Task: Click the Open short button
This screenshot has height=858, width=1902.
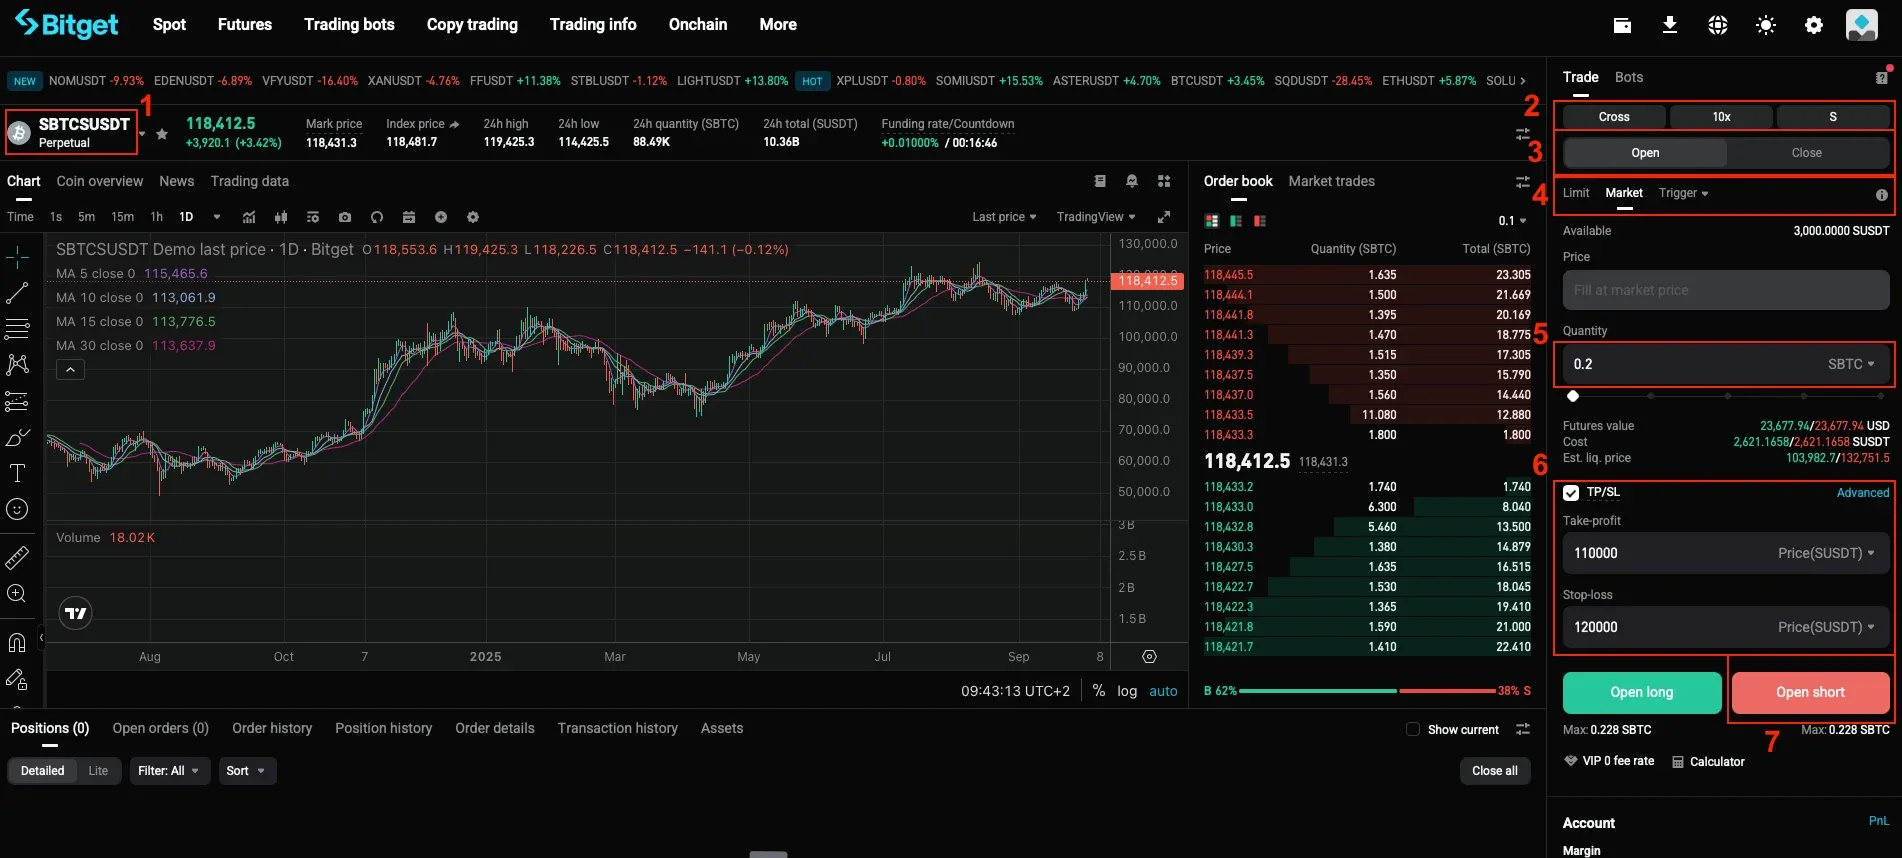Action: coord(1810,692)
